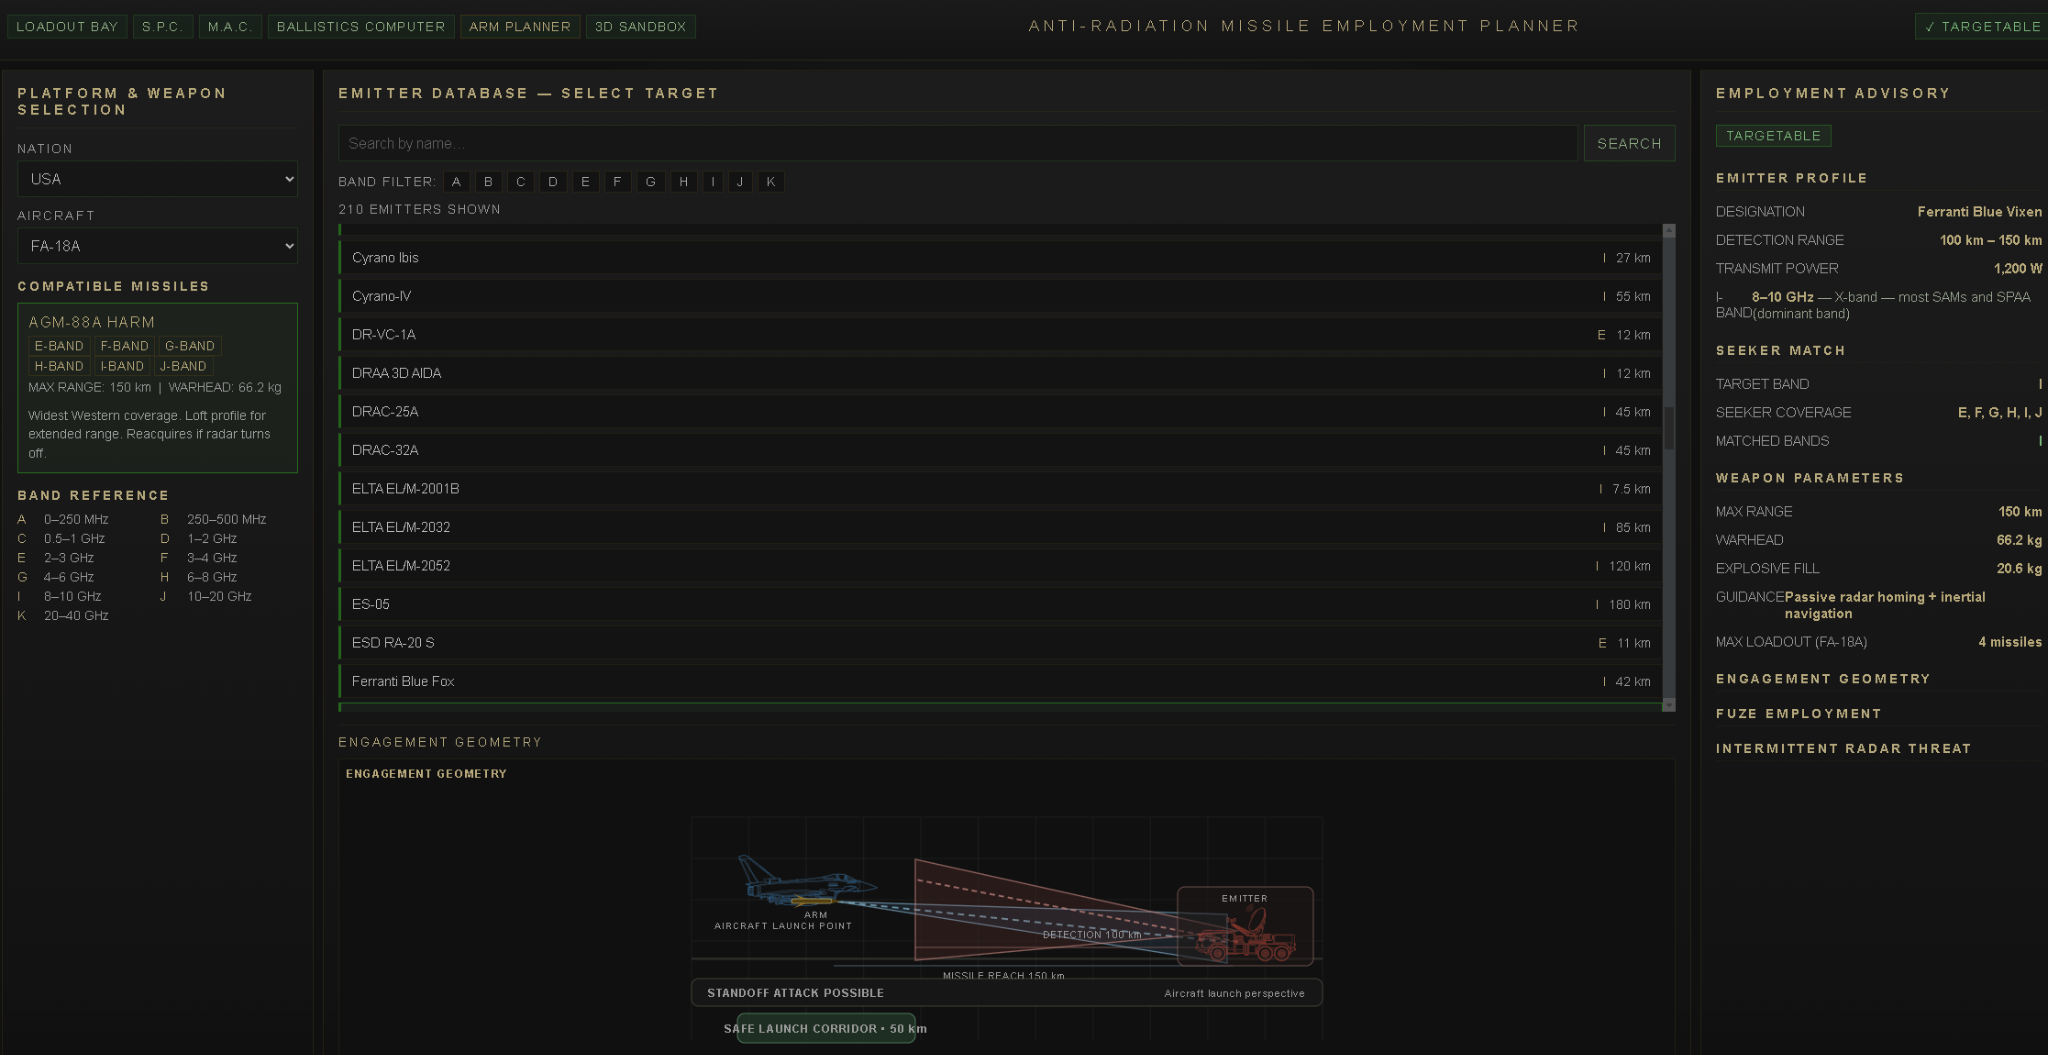Toggle band filter F
Image resolution: width=2048 pixels, height=1055 pixels.
[617, 182]
